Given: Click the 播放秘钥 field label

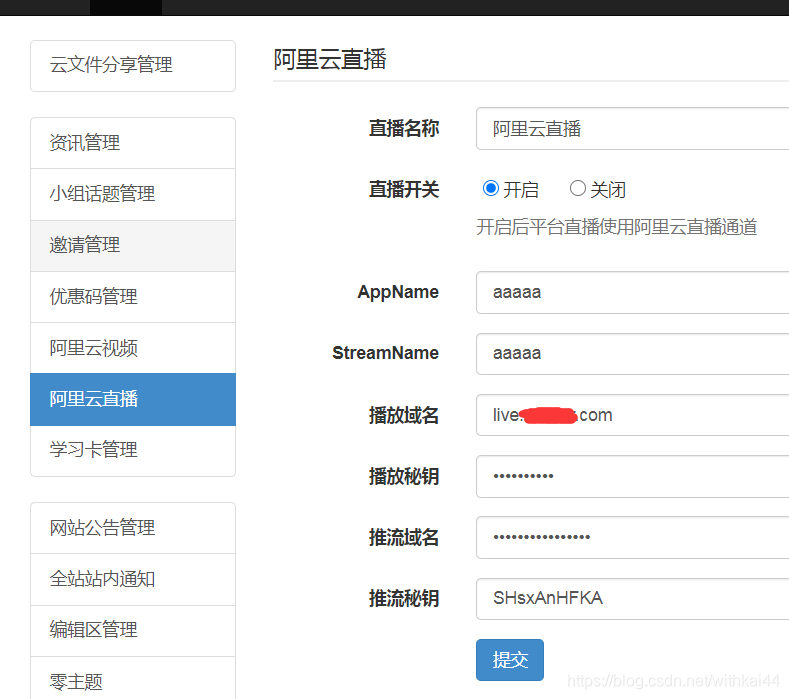Looking at the screenshot, I should [x=404, y=476].
